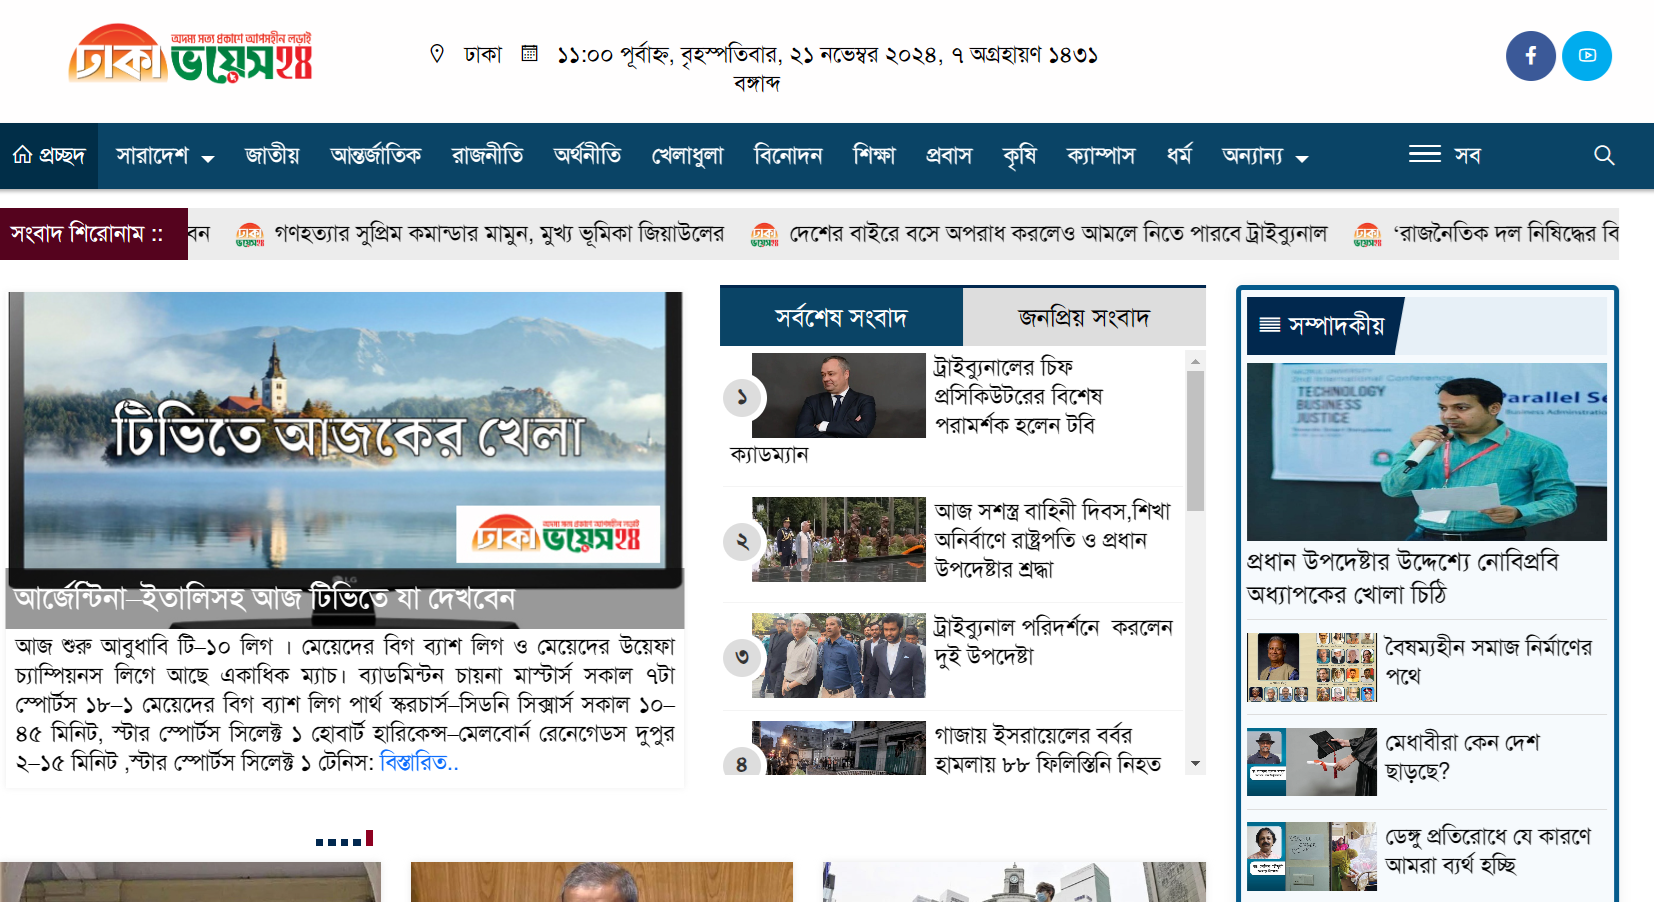The image size is (1654, 902).
Task: Open the খেলাধুলা menu item
Action: [687, 156]
